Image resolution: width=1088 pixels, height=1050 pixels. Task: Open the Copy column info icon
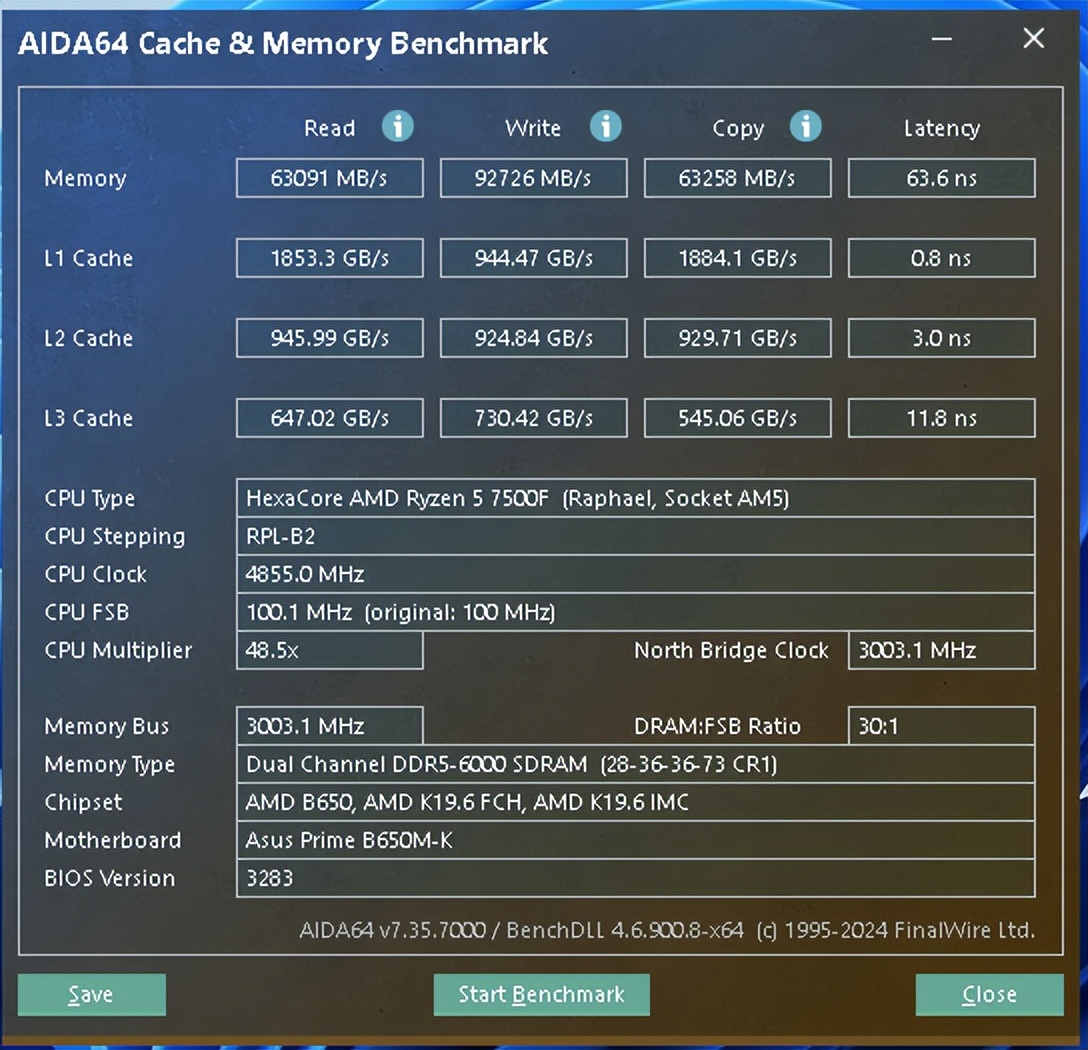tap(806, 126)
